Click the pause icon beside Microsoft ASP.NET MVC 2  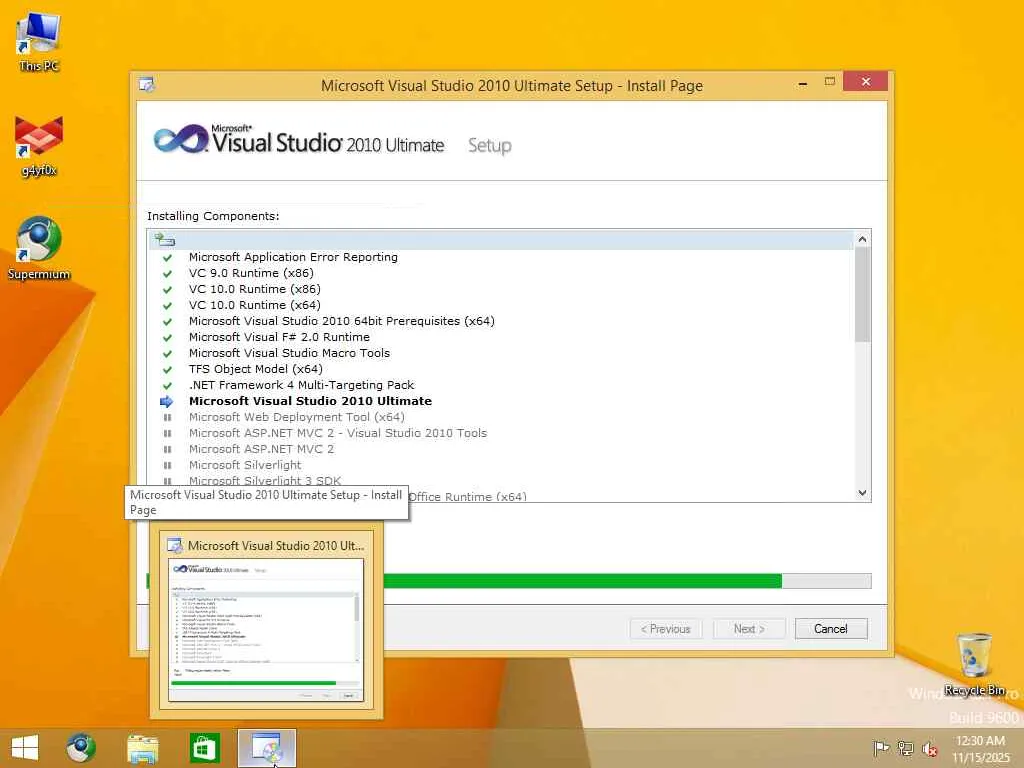167,449
